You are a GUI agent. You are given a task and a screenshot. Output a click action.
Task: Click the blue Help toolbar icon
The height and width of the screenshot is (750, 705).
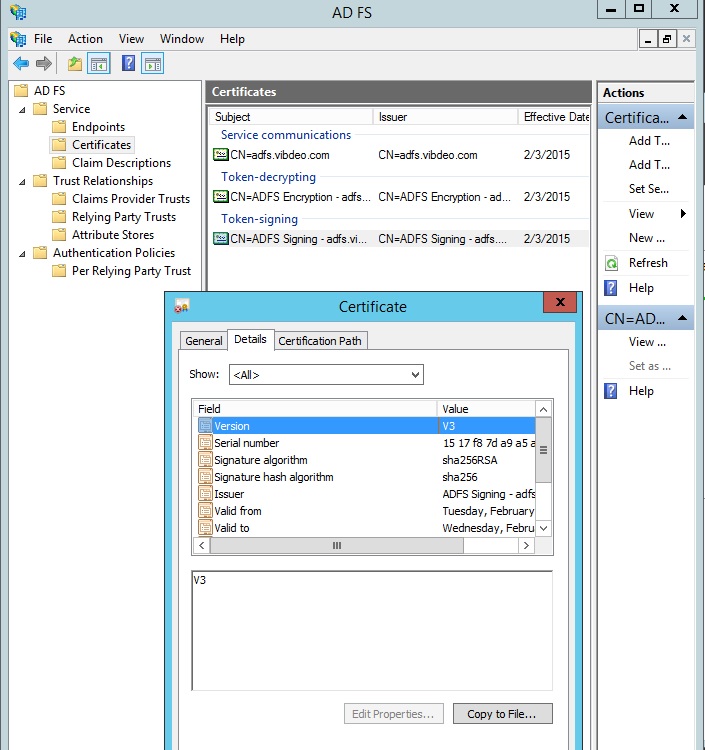point(128,64)
